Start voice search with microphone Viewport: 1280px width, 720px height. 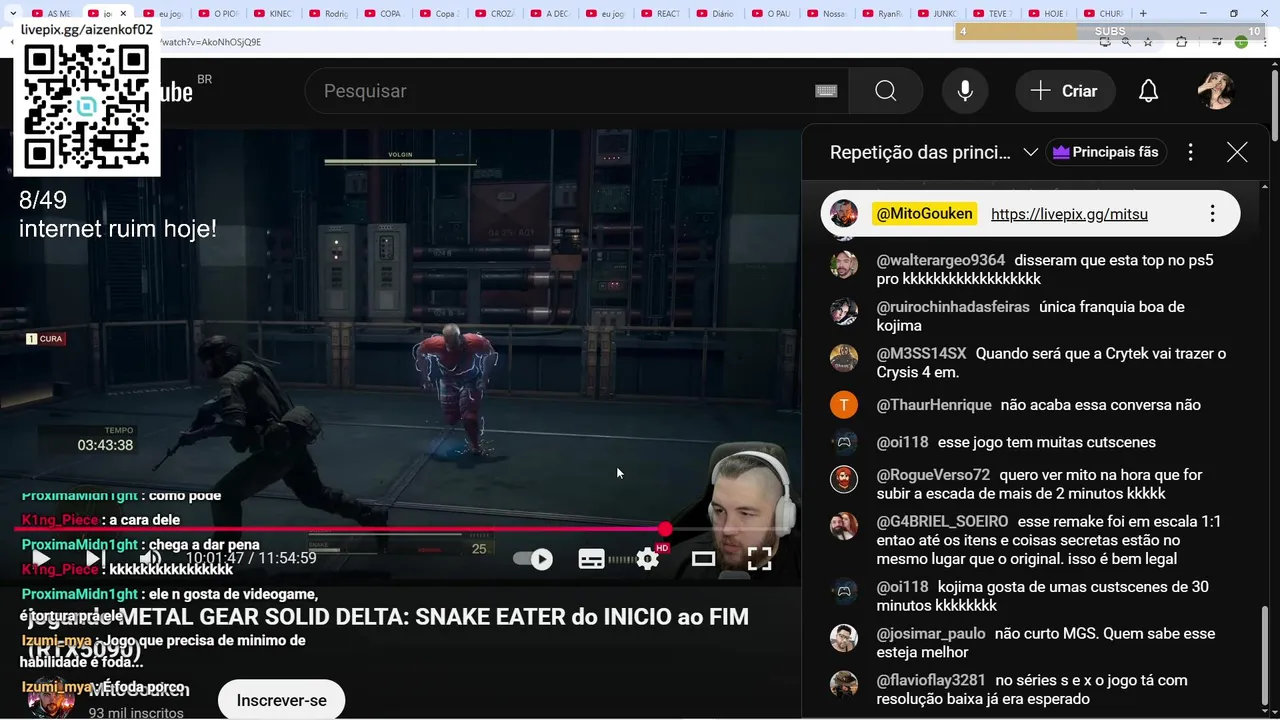point(965,91)
